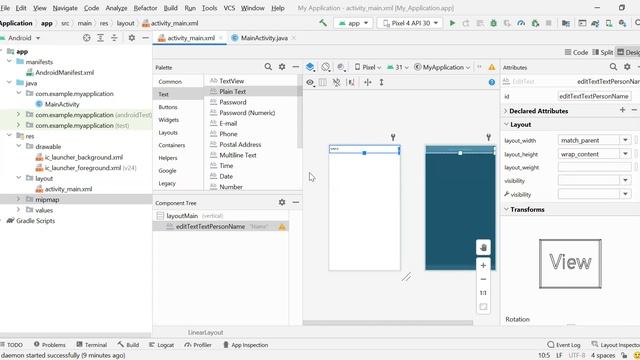The width and height of the screenshot is (640, 360).
Task: Switch to Code view mode
Action: 576,52
